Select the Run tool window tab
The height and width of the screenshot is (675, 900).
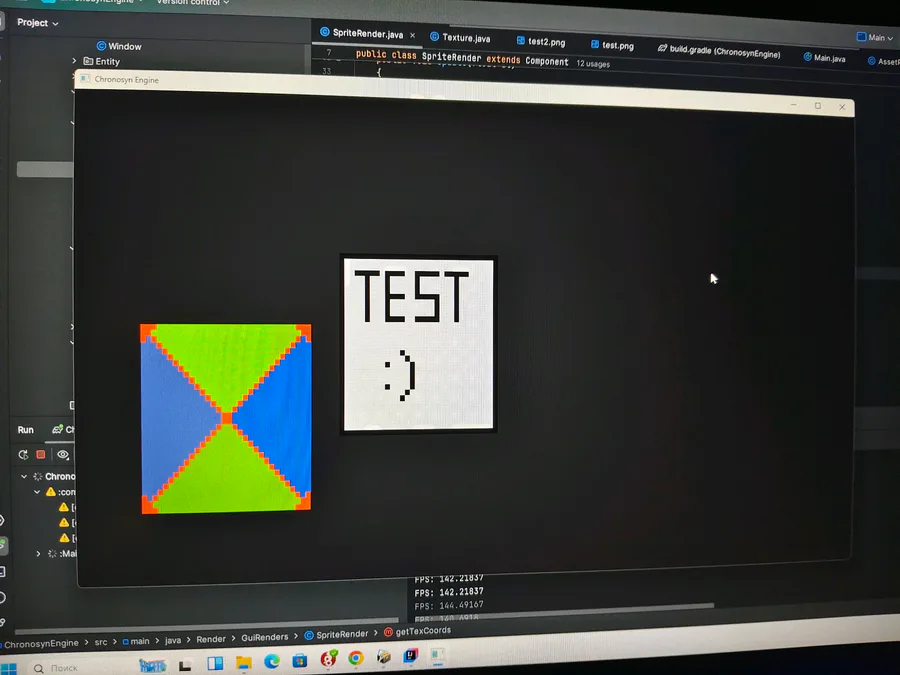[x=25, y=430]
